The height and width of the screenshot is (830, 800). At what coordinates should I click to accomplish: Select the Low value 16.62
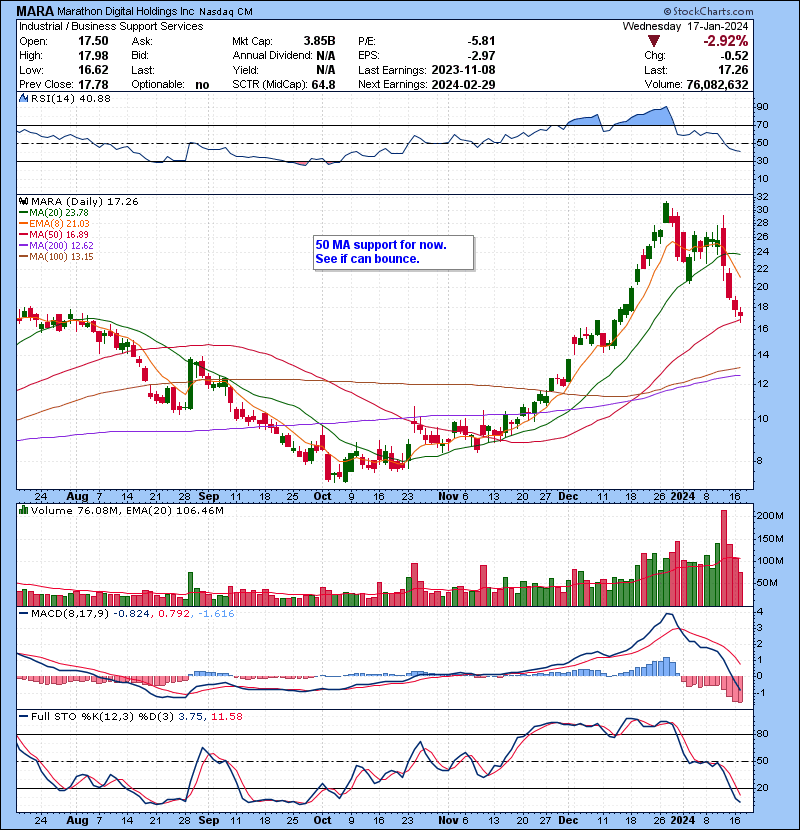[93, 70]
